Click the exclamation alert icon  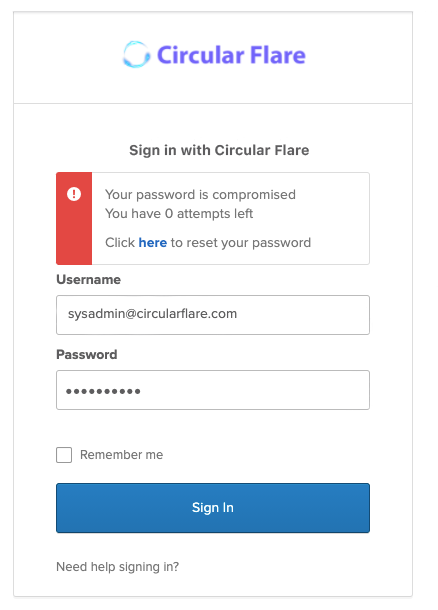coord(74,194)
